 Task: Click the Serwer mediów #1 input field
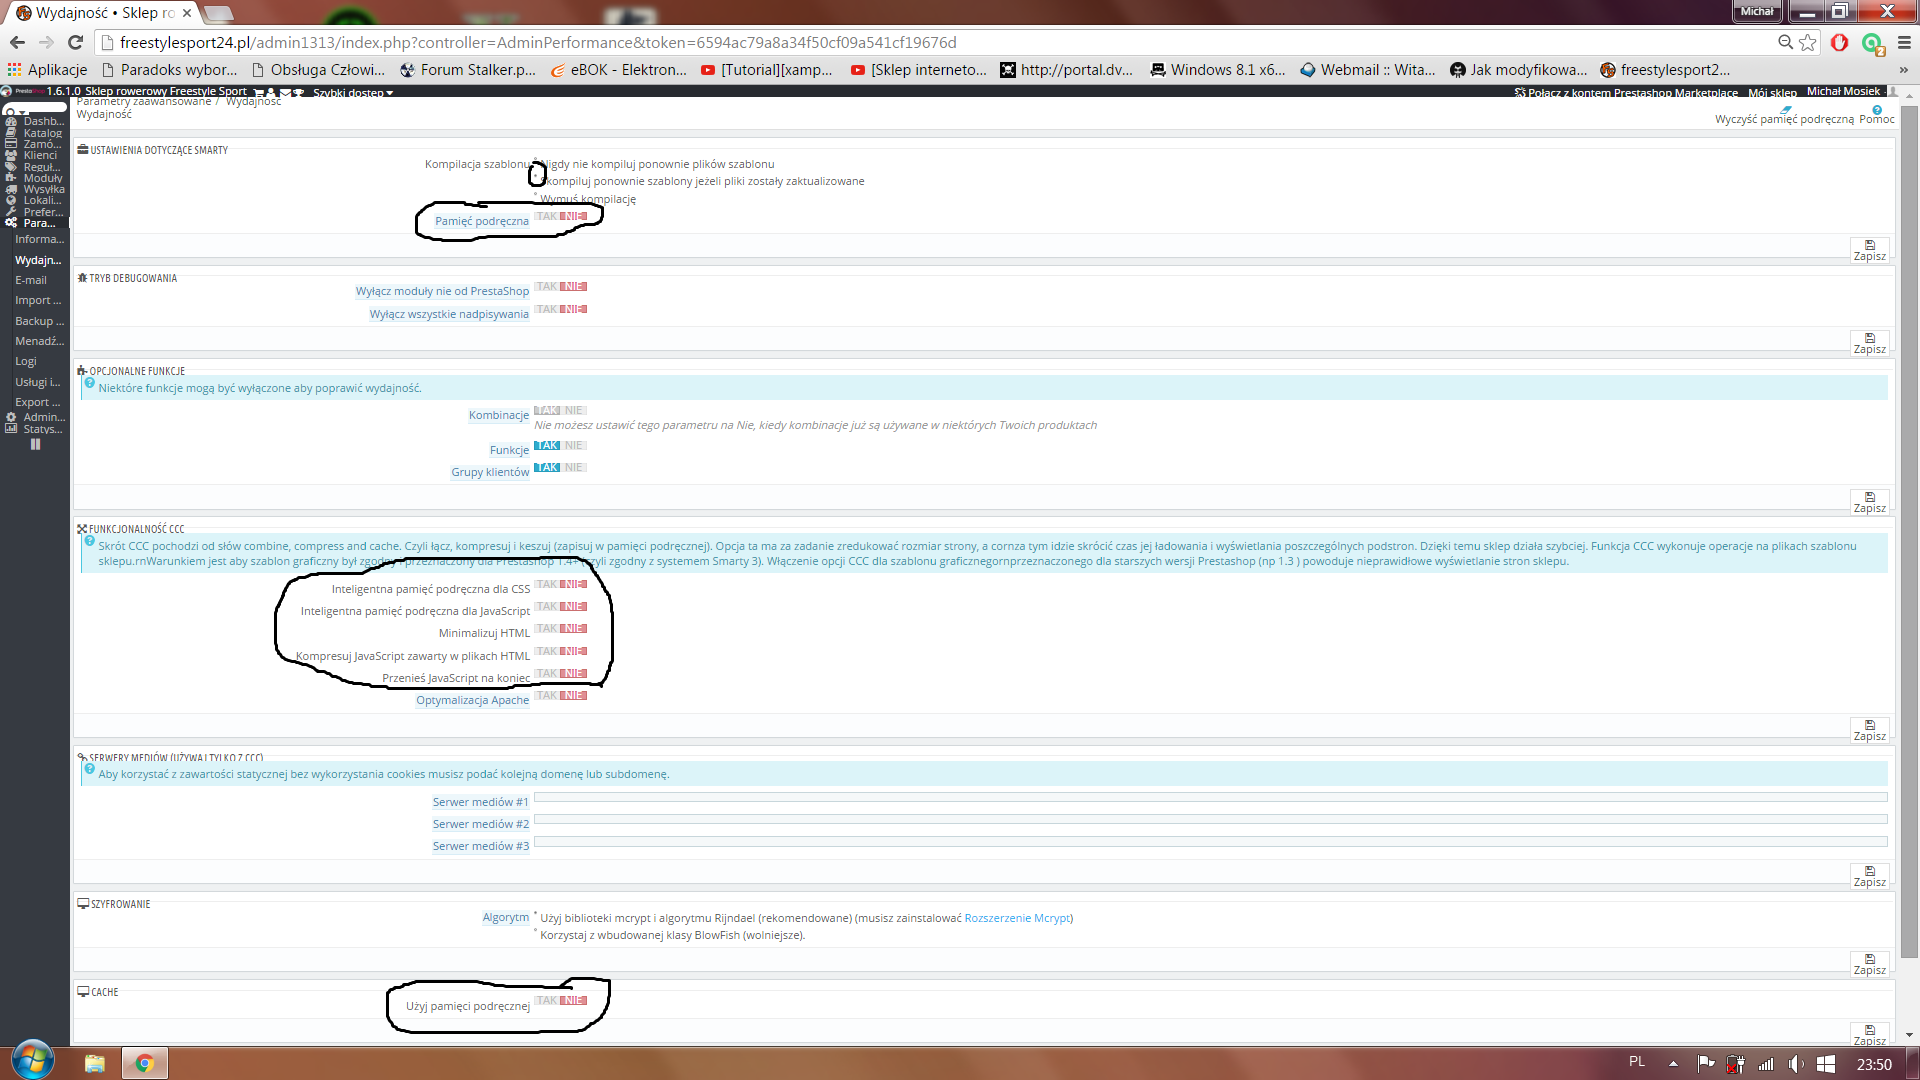1210,798
